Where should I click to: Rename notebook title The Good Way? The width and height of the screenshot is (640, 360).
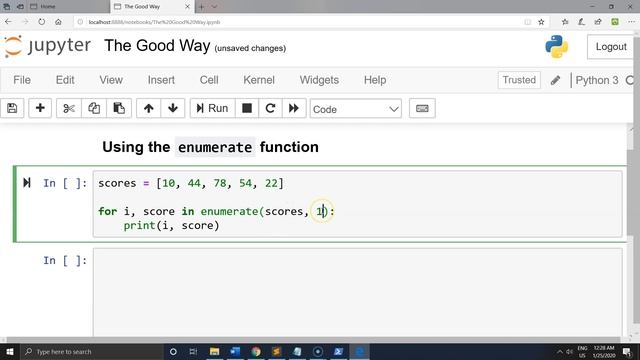[x=157, y=46]
